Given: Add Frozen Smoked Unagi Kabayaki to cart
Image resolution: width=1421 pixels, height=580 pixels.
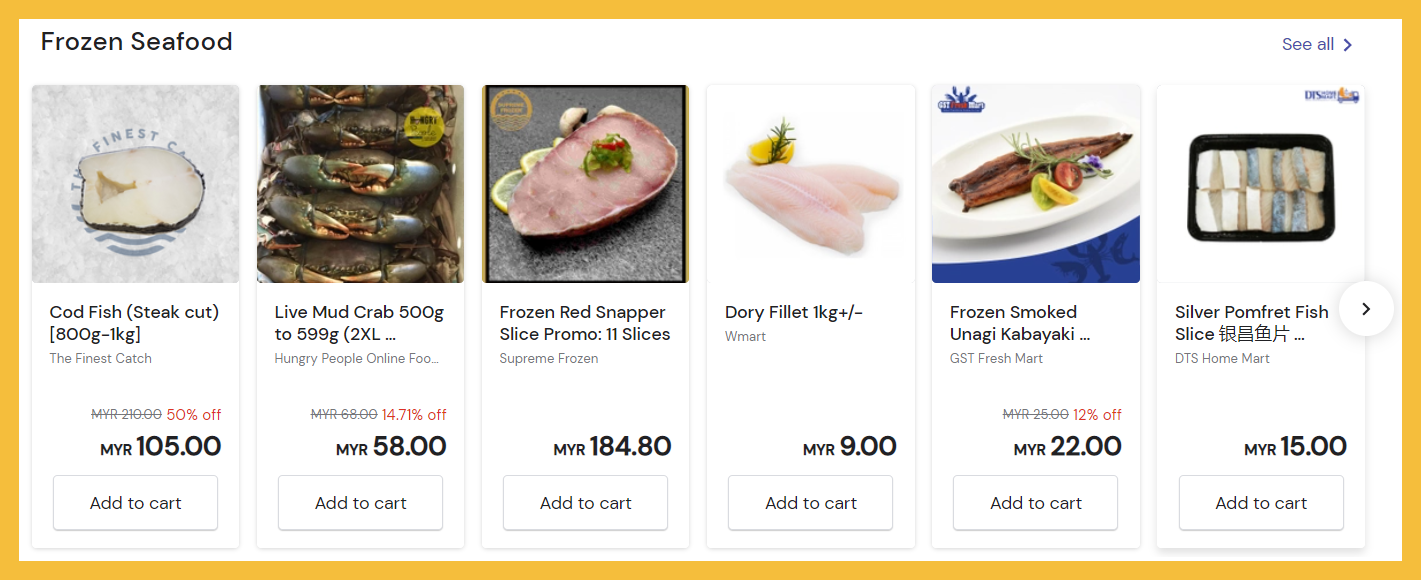Looking at the screenshot, I should point(1036,503).
